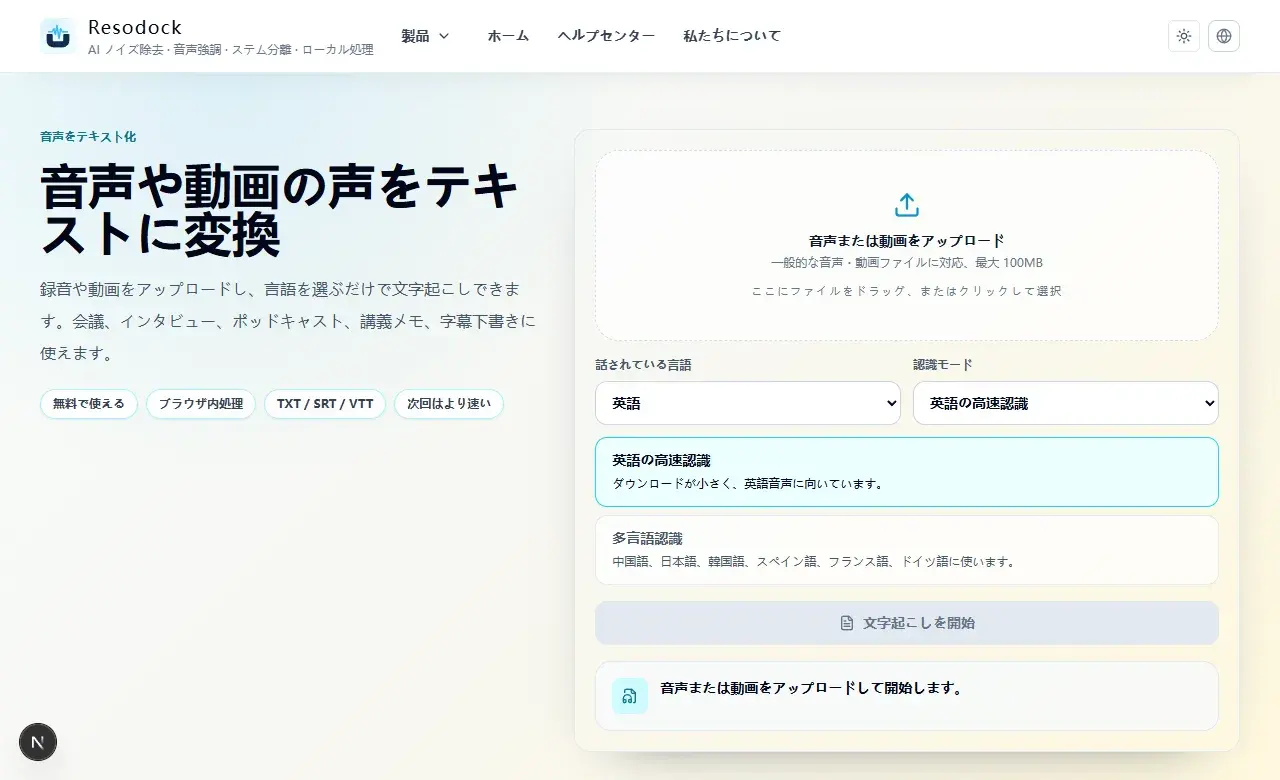Click the 文字起こしを開始 button
Screen dimensions: 1280x780
(x=907, y=623)
